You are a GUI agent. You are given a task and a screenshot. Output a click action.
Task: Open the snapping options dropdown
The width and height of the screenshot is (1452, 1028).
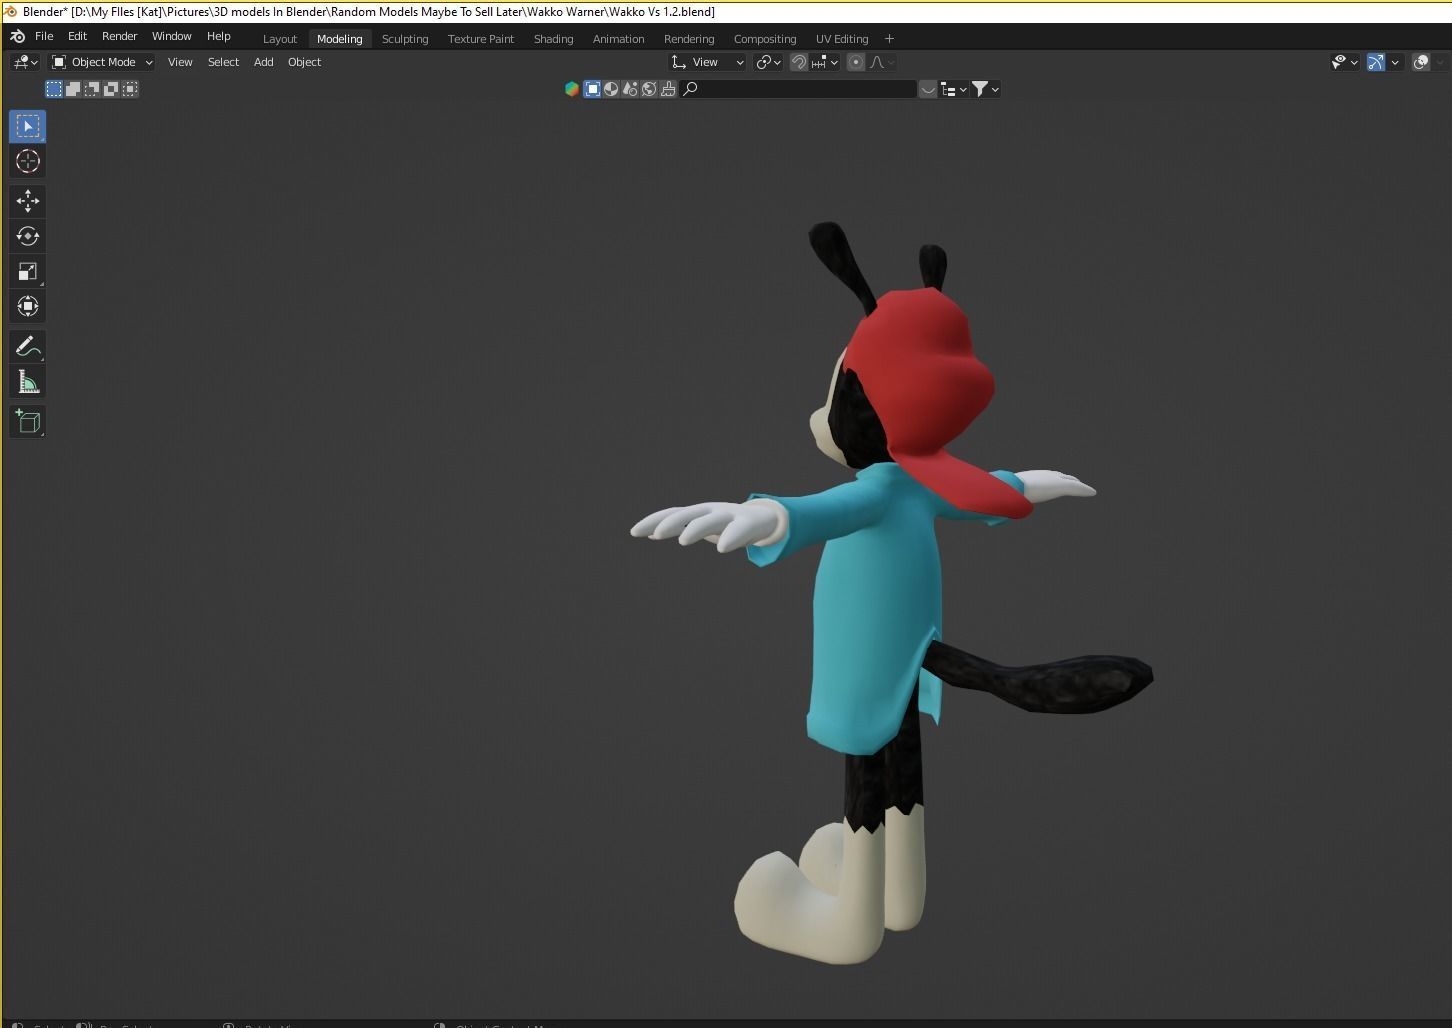tap(825, 62)
